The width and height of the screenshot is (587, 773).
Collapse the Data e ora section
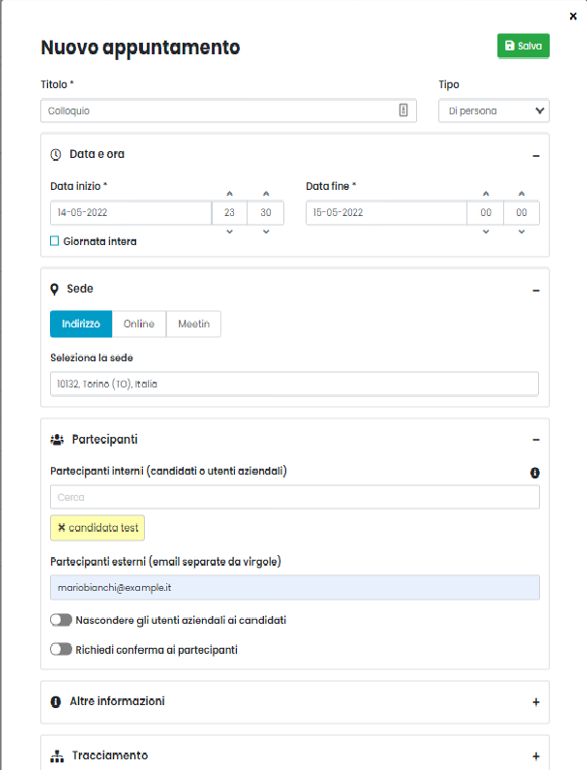pyautogui.click(x=536, y=156)
